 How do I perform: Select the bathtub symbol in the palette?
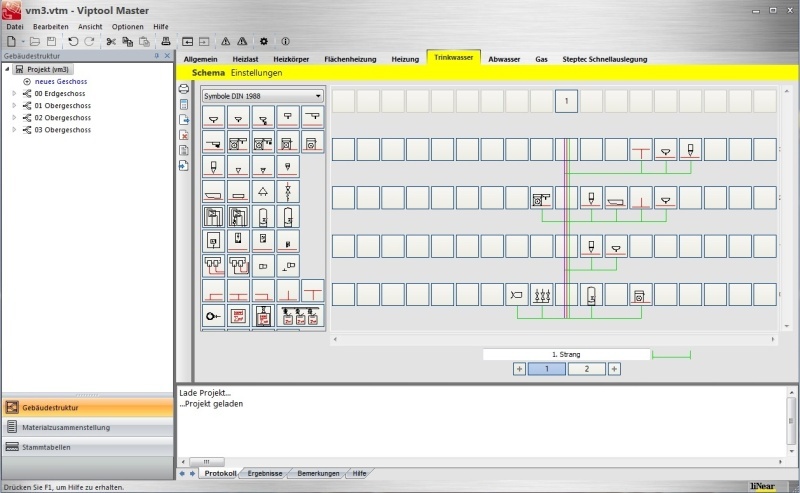pos(213,192)
